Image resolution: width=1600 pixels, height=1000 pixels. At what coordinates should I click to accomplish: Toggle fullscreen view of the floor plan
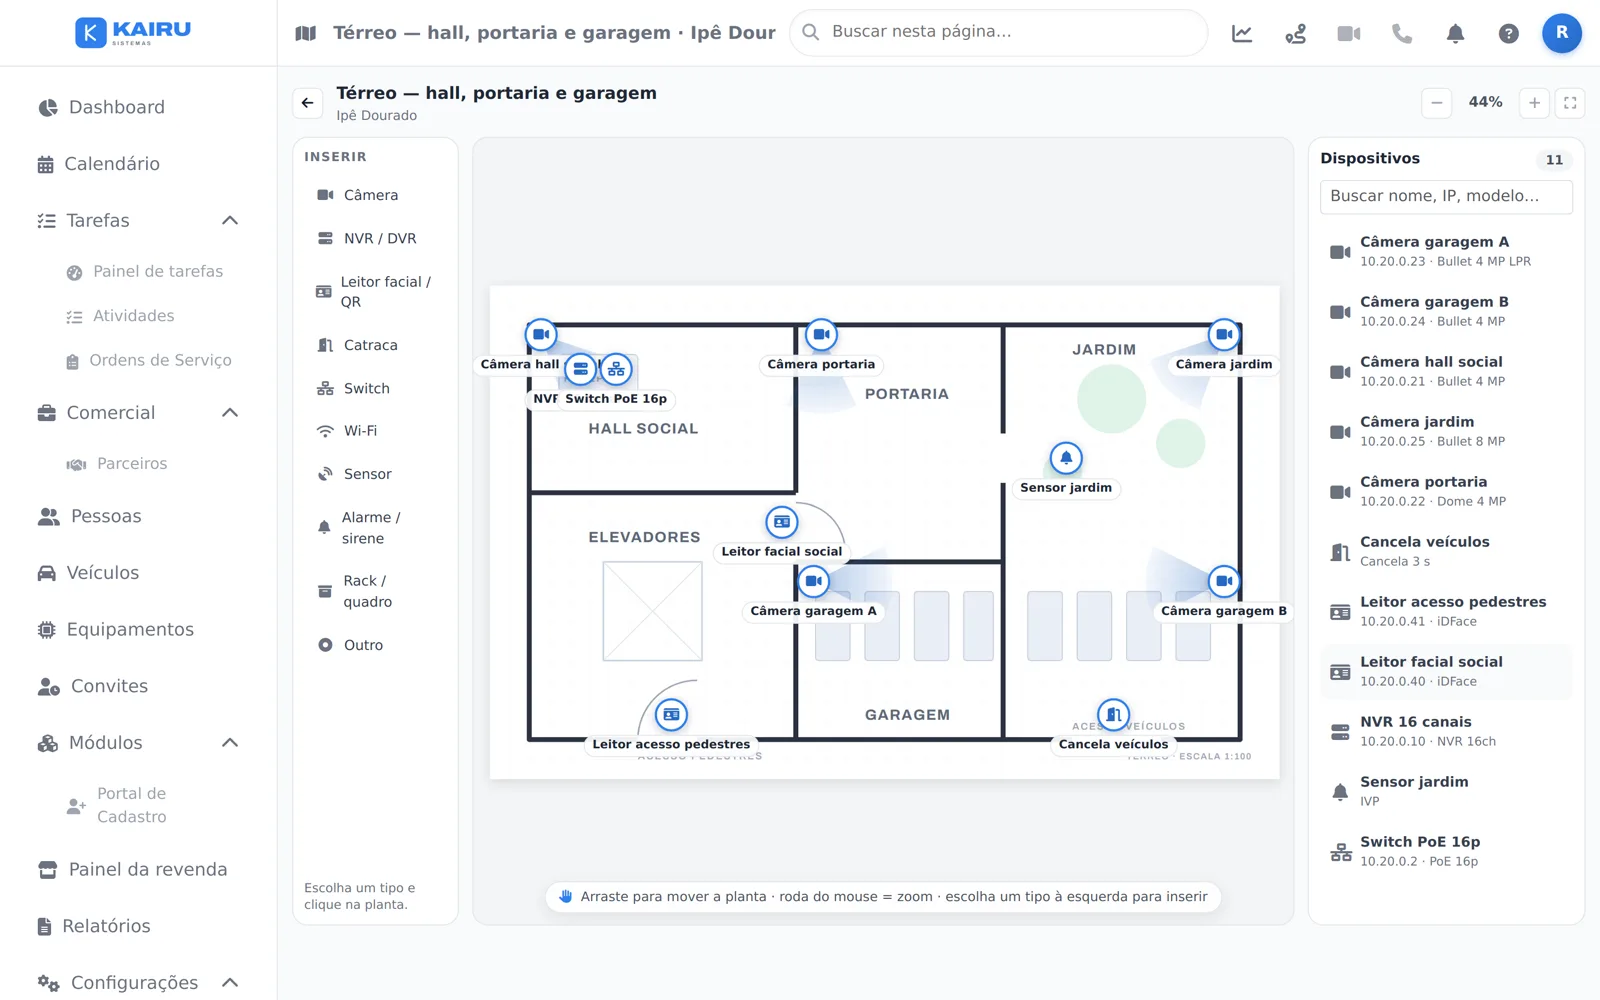pyautogui.click(x=1570, y=103)
